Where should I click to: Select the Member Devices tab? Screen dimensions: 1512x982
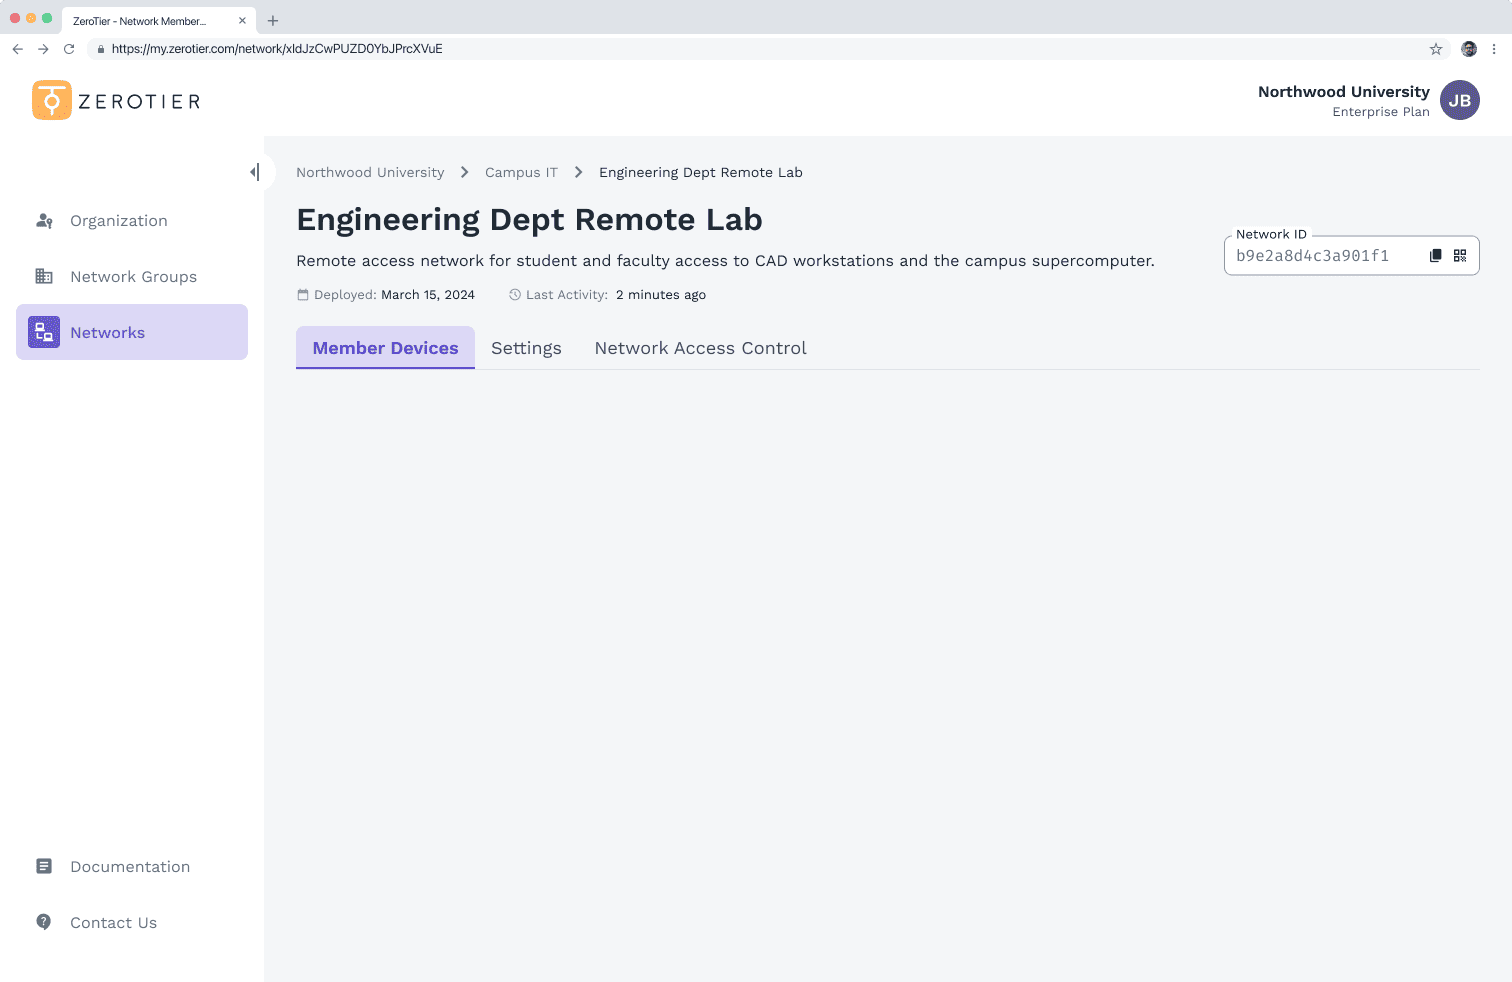385,348
